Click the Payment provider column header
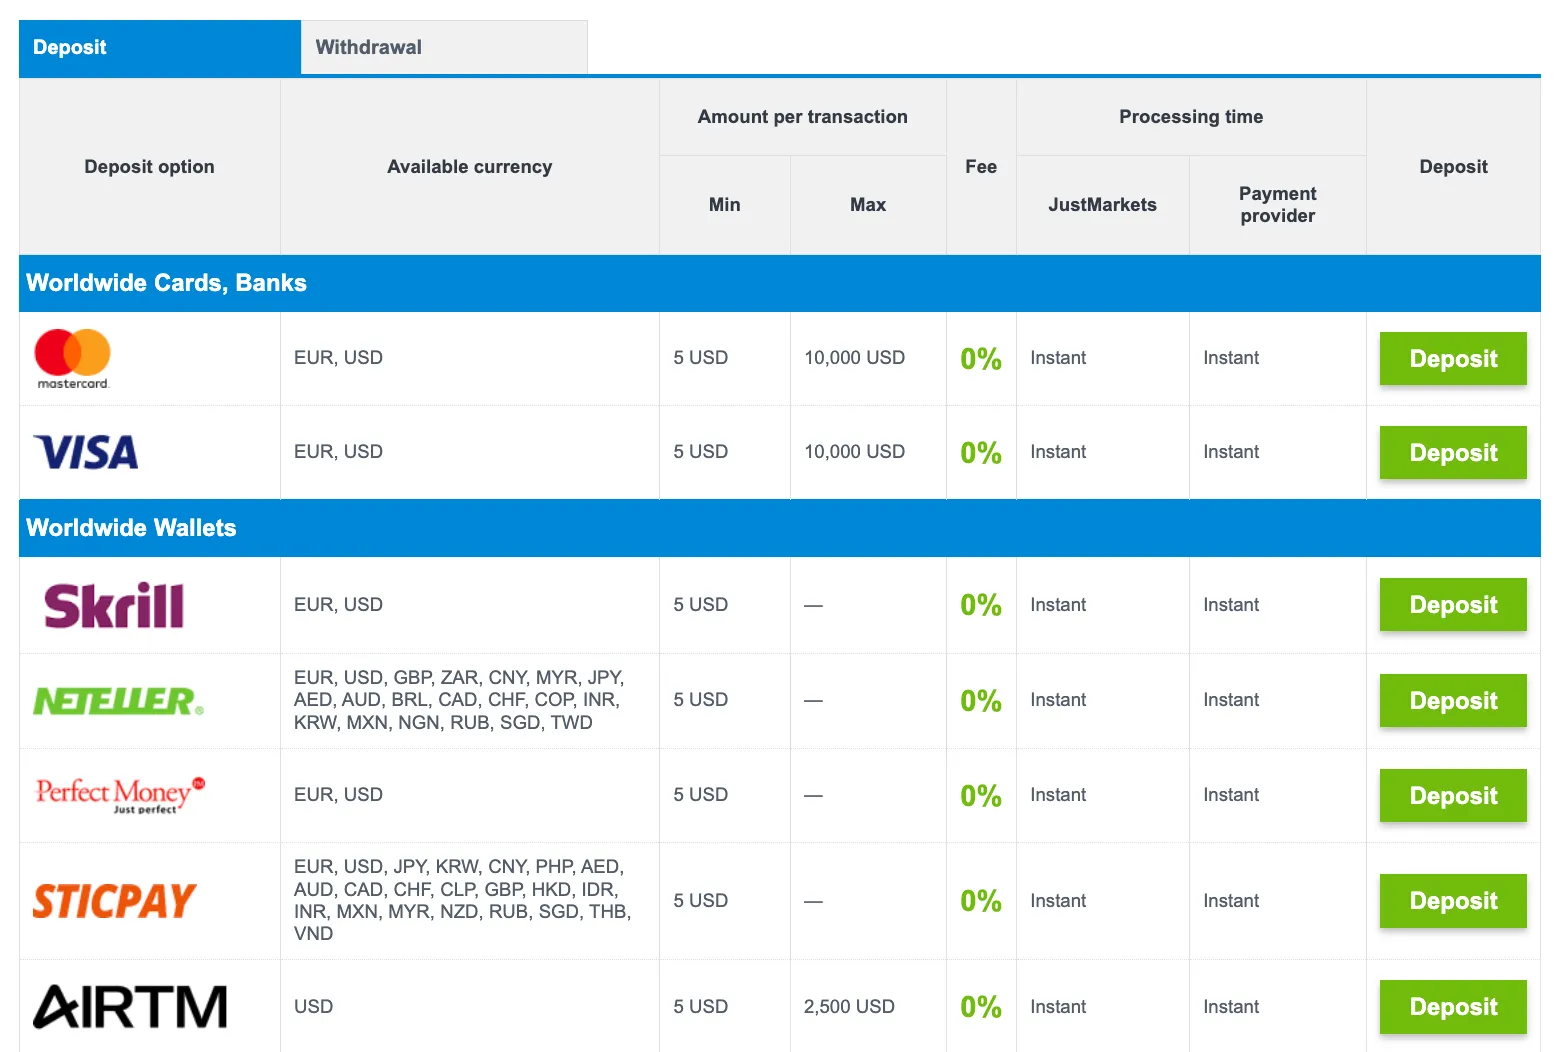This screenshot has width=1556, height=1052. tap(1278, 205)
